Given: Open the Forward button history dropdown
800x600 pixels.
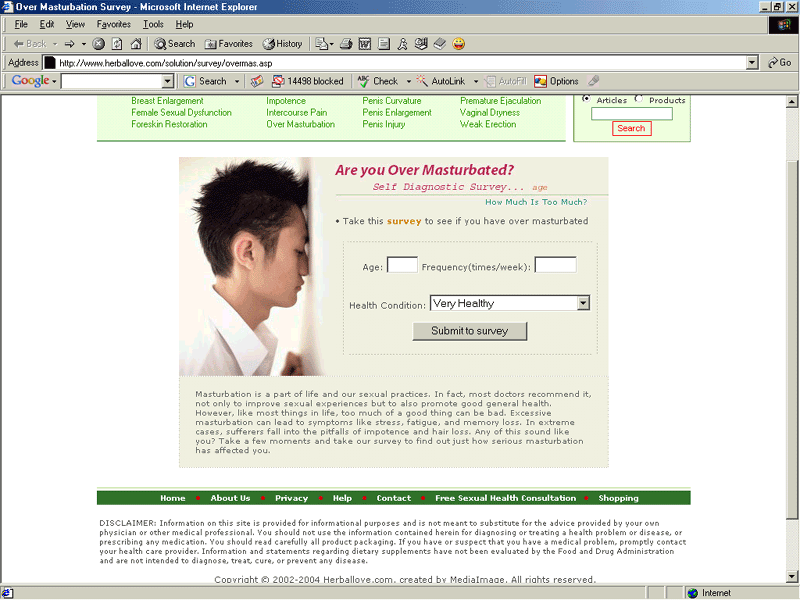Looking at the screenshot, I should tap(84, 44).
